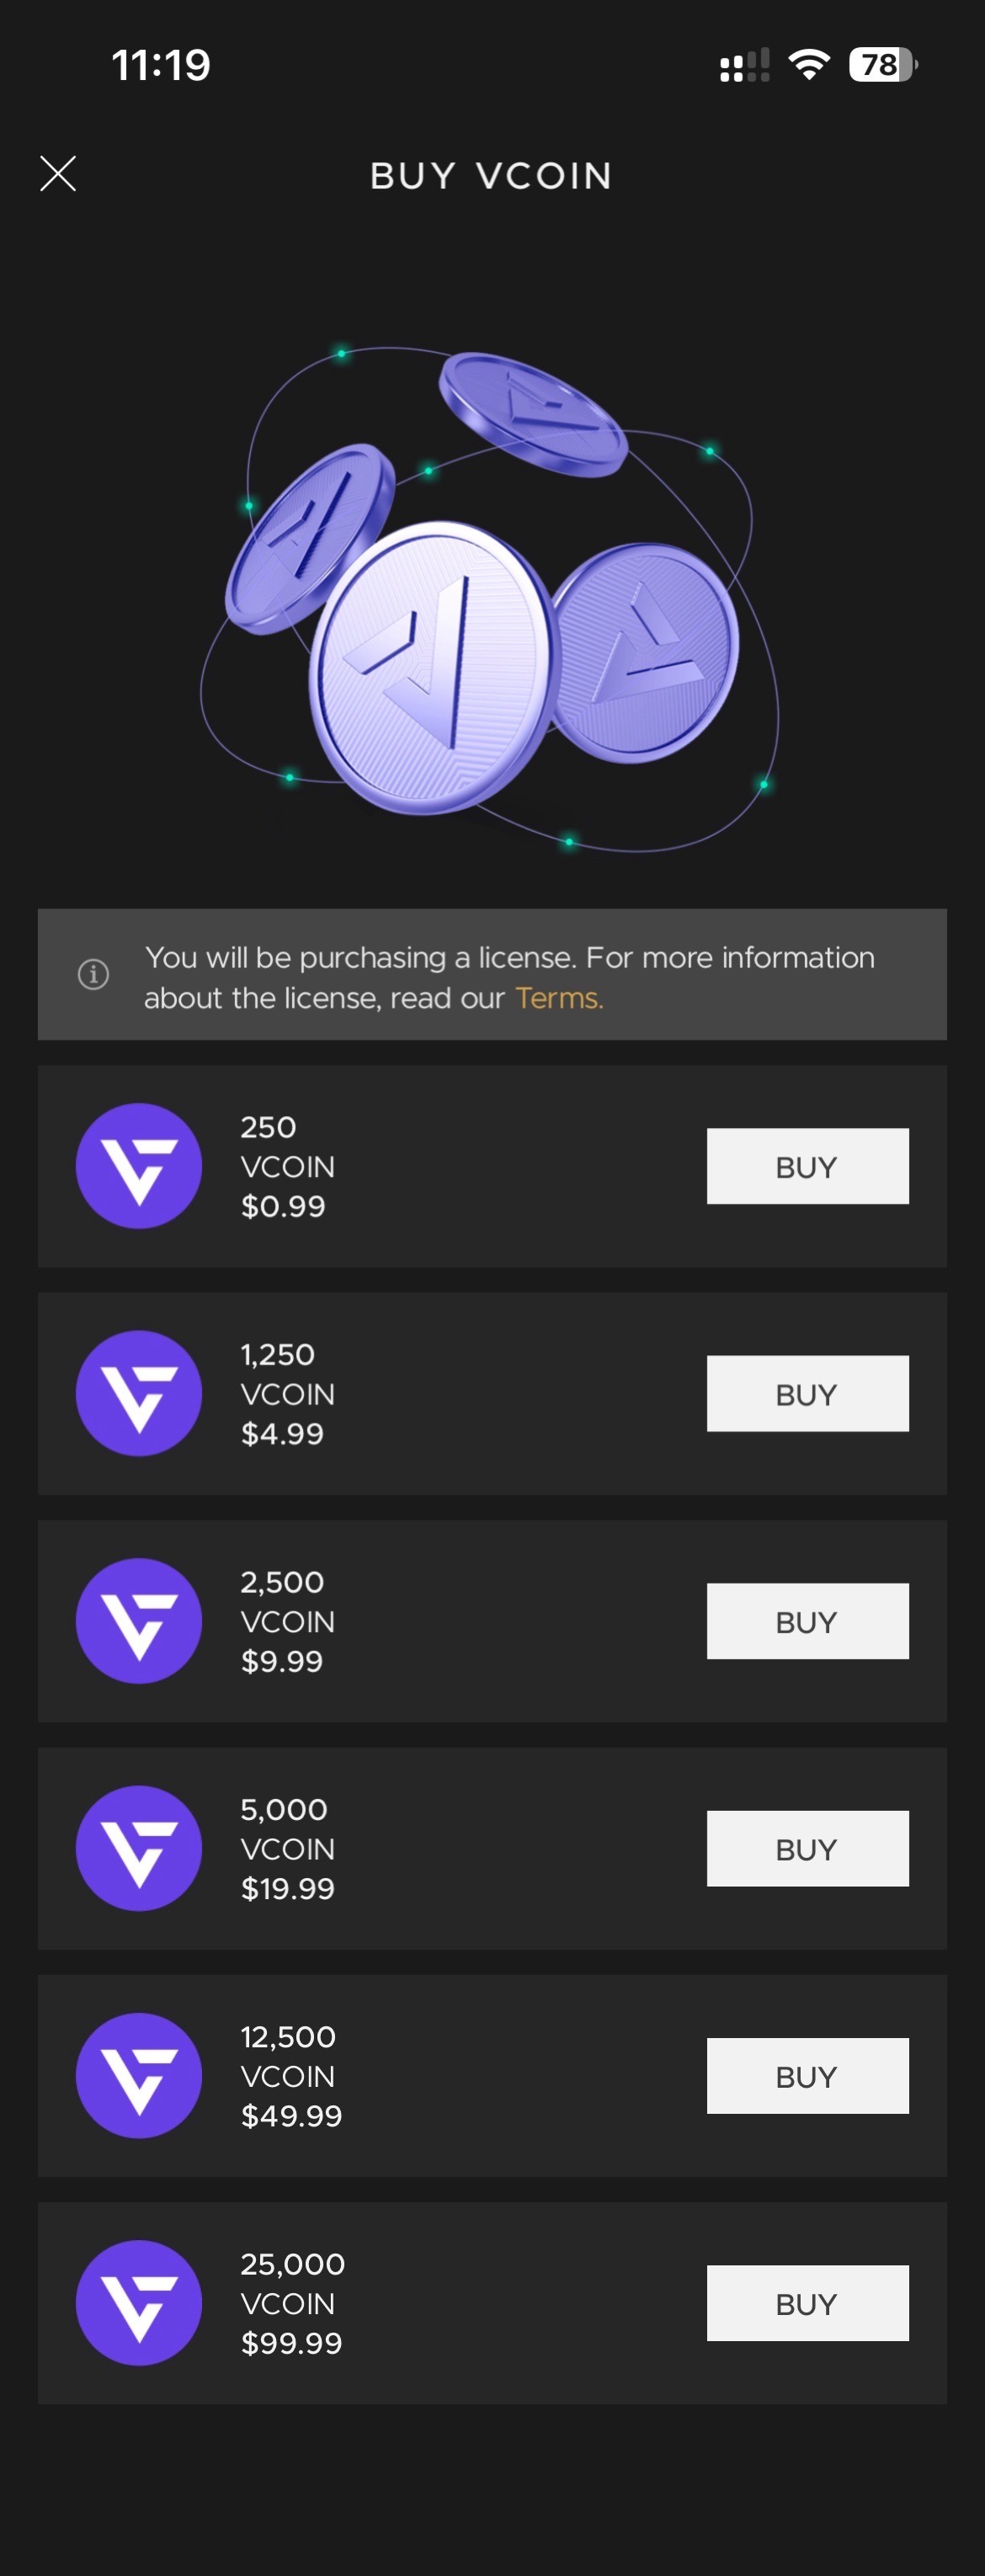Buy 12,500 VCoin for $49.99
Image resolution: width=985 pixels, height=2576 pixels.
point(807,2076)
